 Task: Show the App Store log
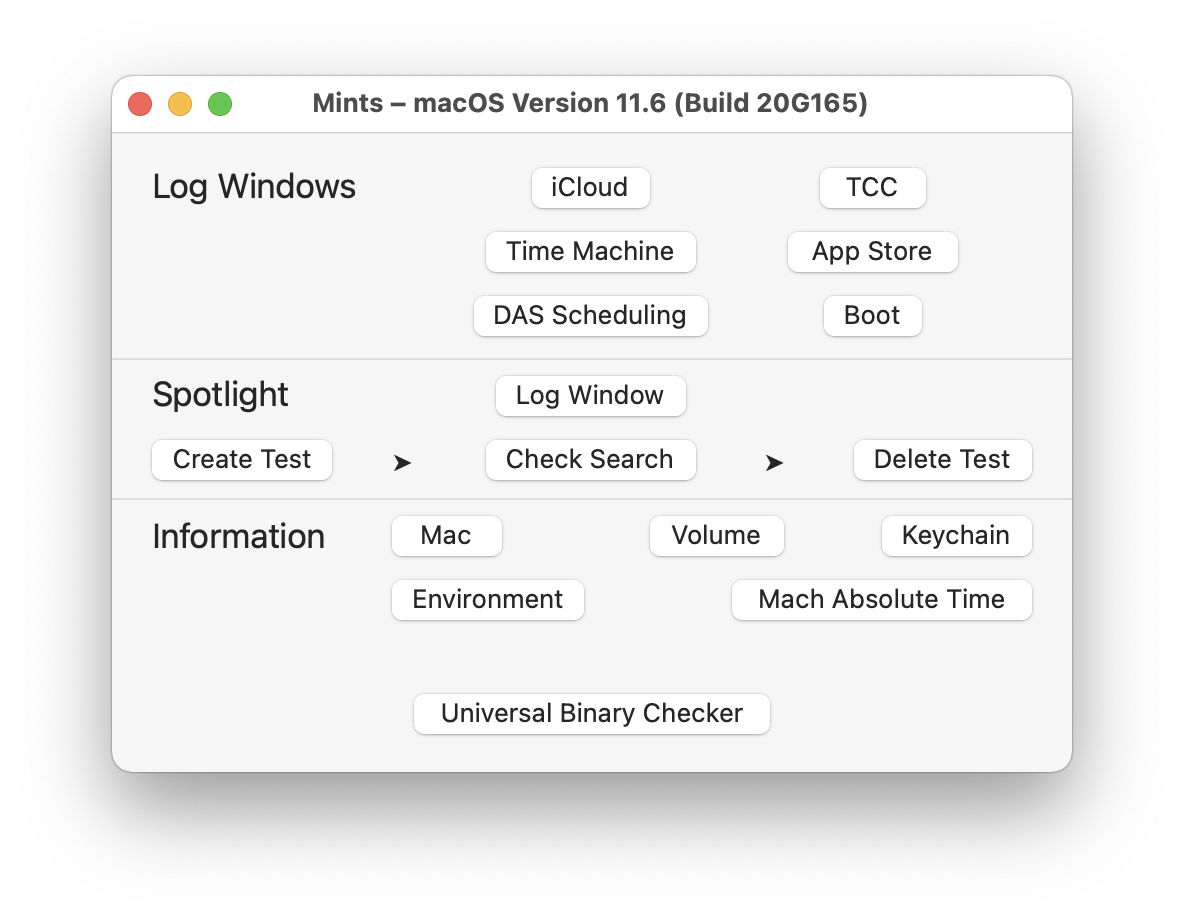coord(872,252)
